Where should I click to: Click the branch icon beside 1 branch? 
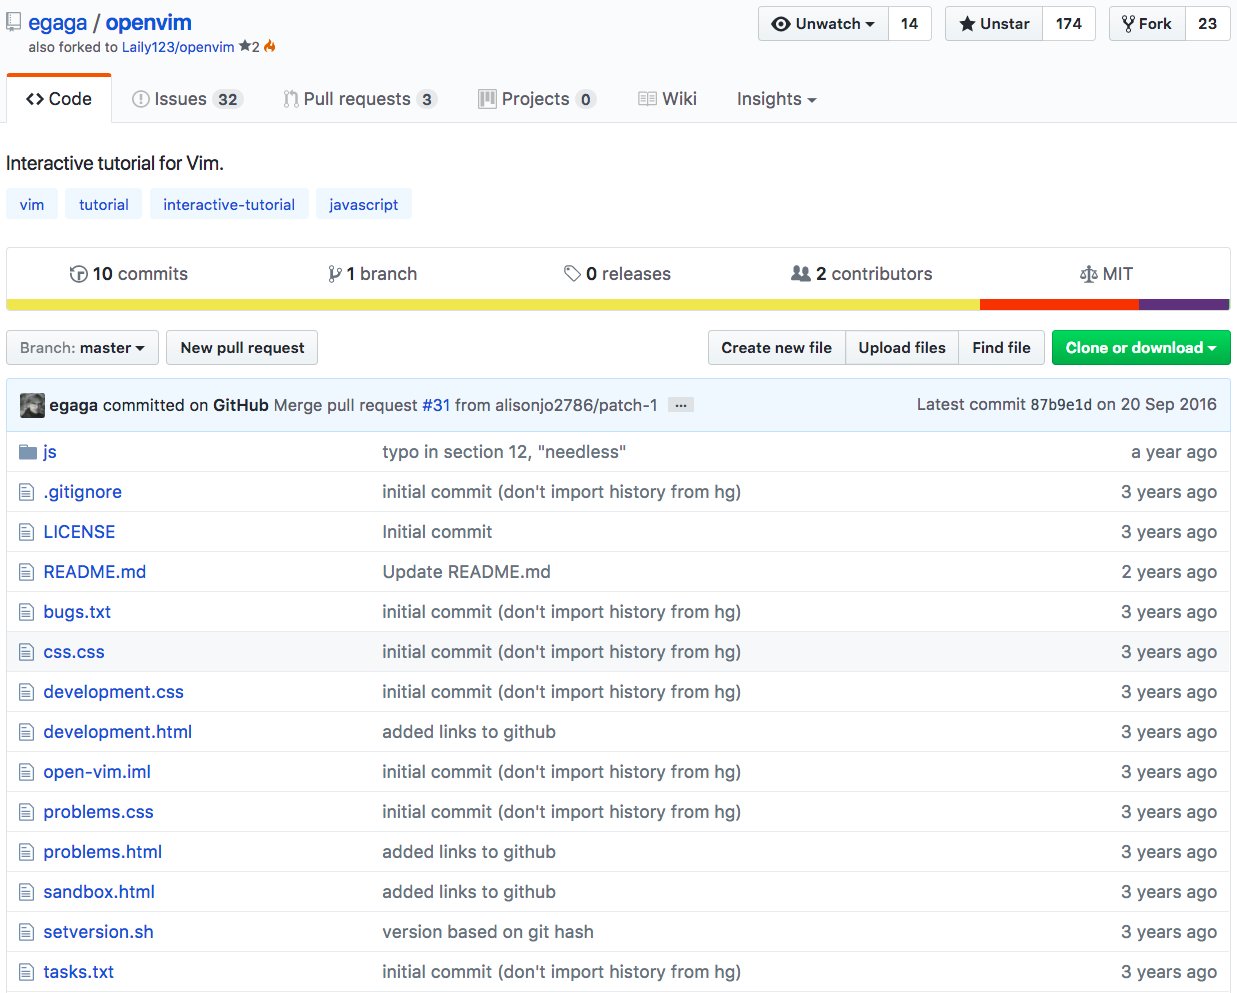click(x=335, y=274)
